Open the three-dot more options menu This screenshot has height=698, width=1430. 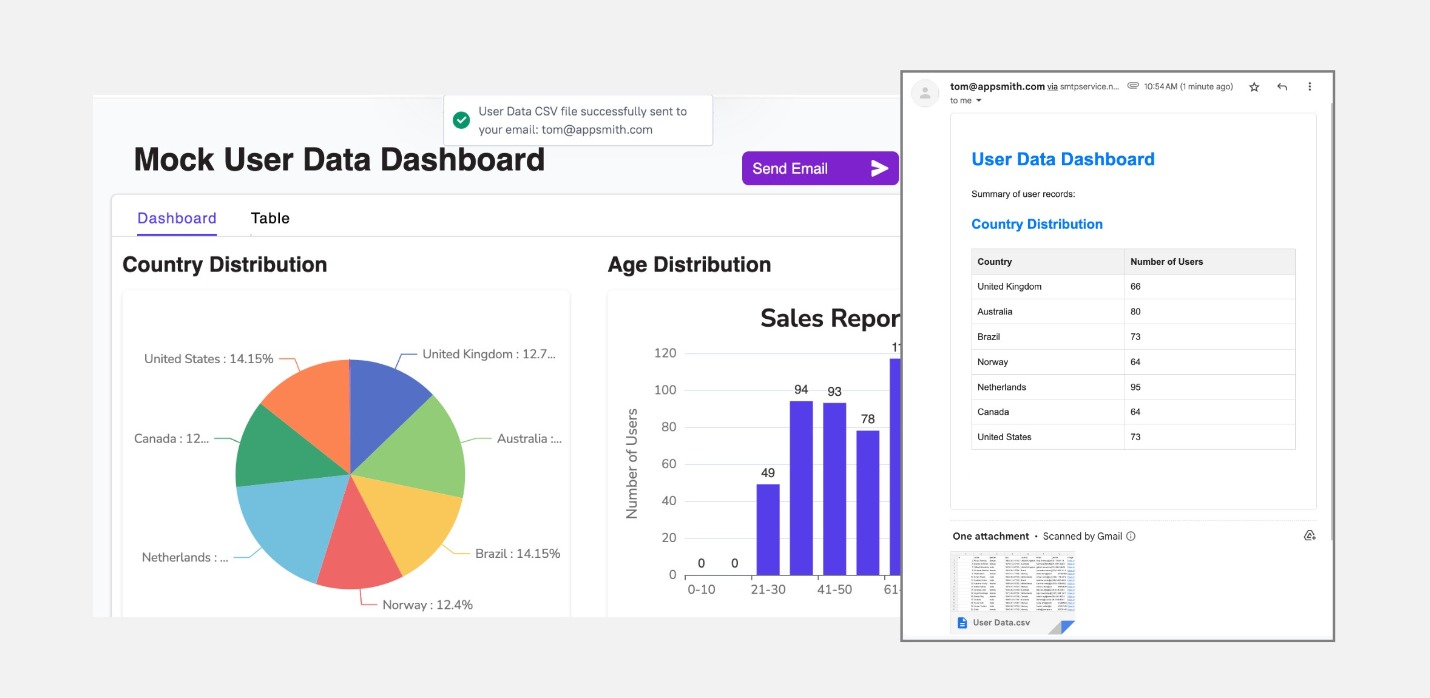click(x=1310, y=87)
